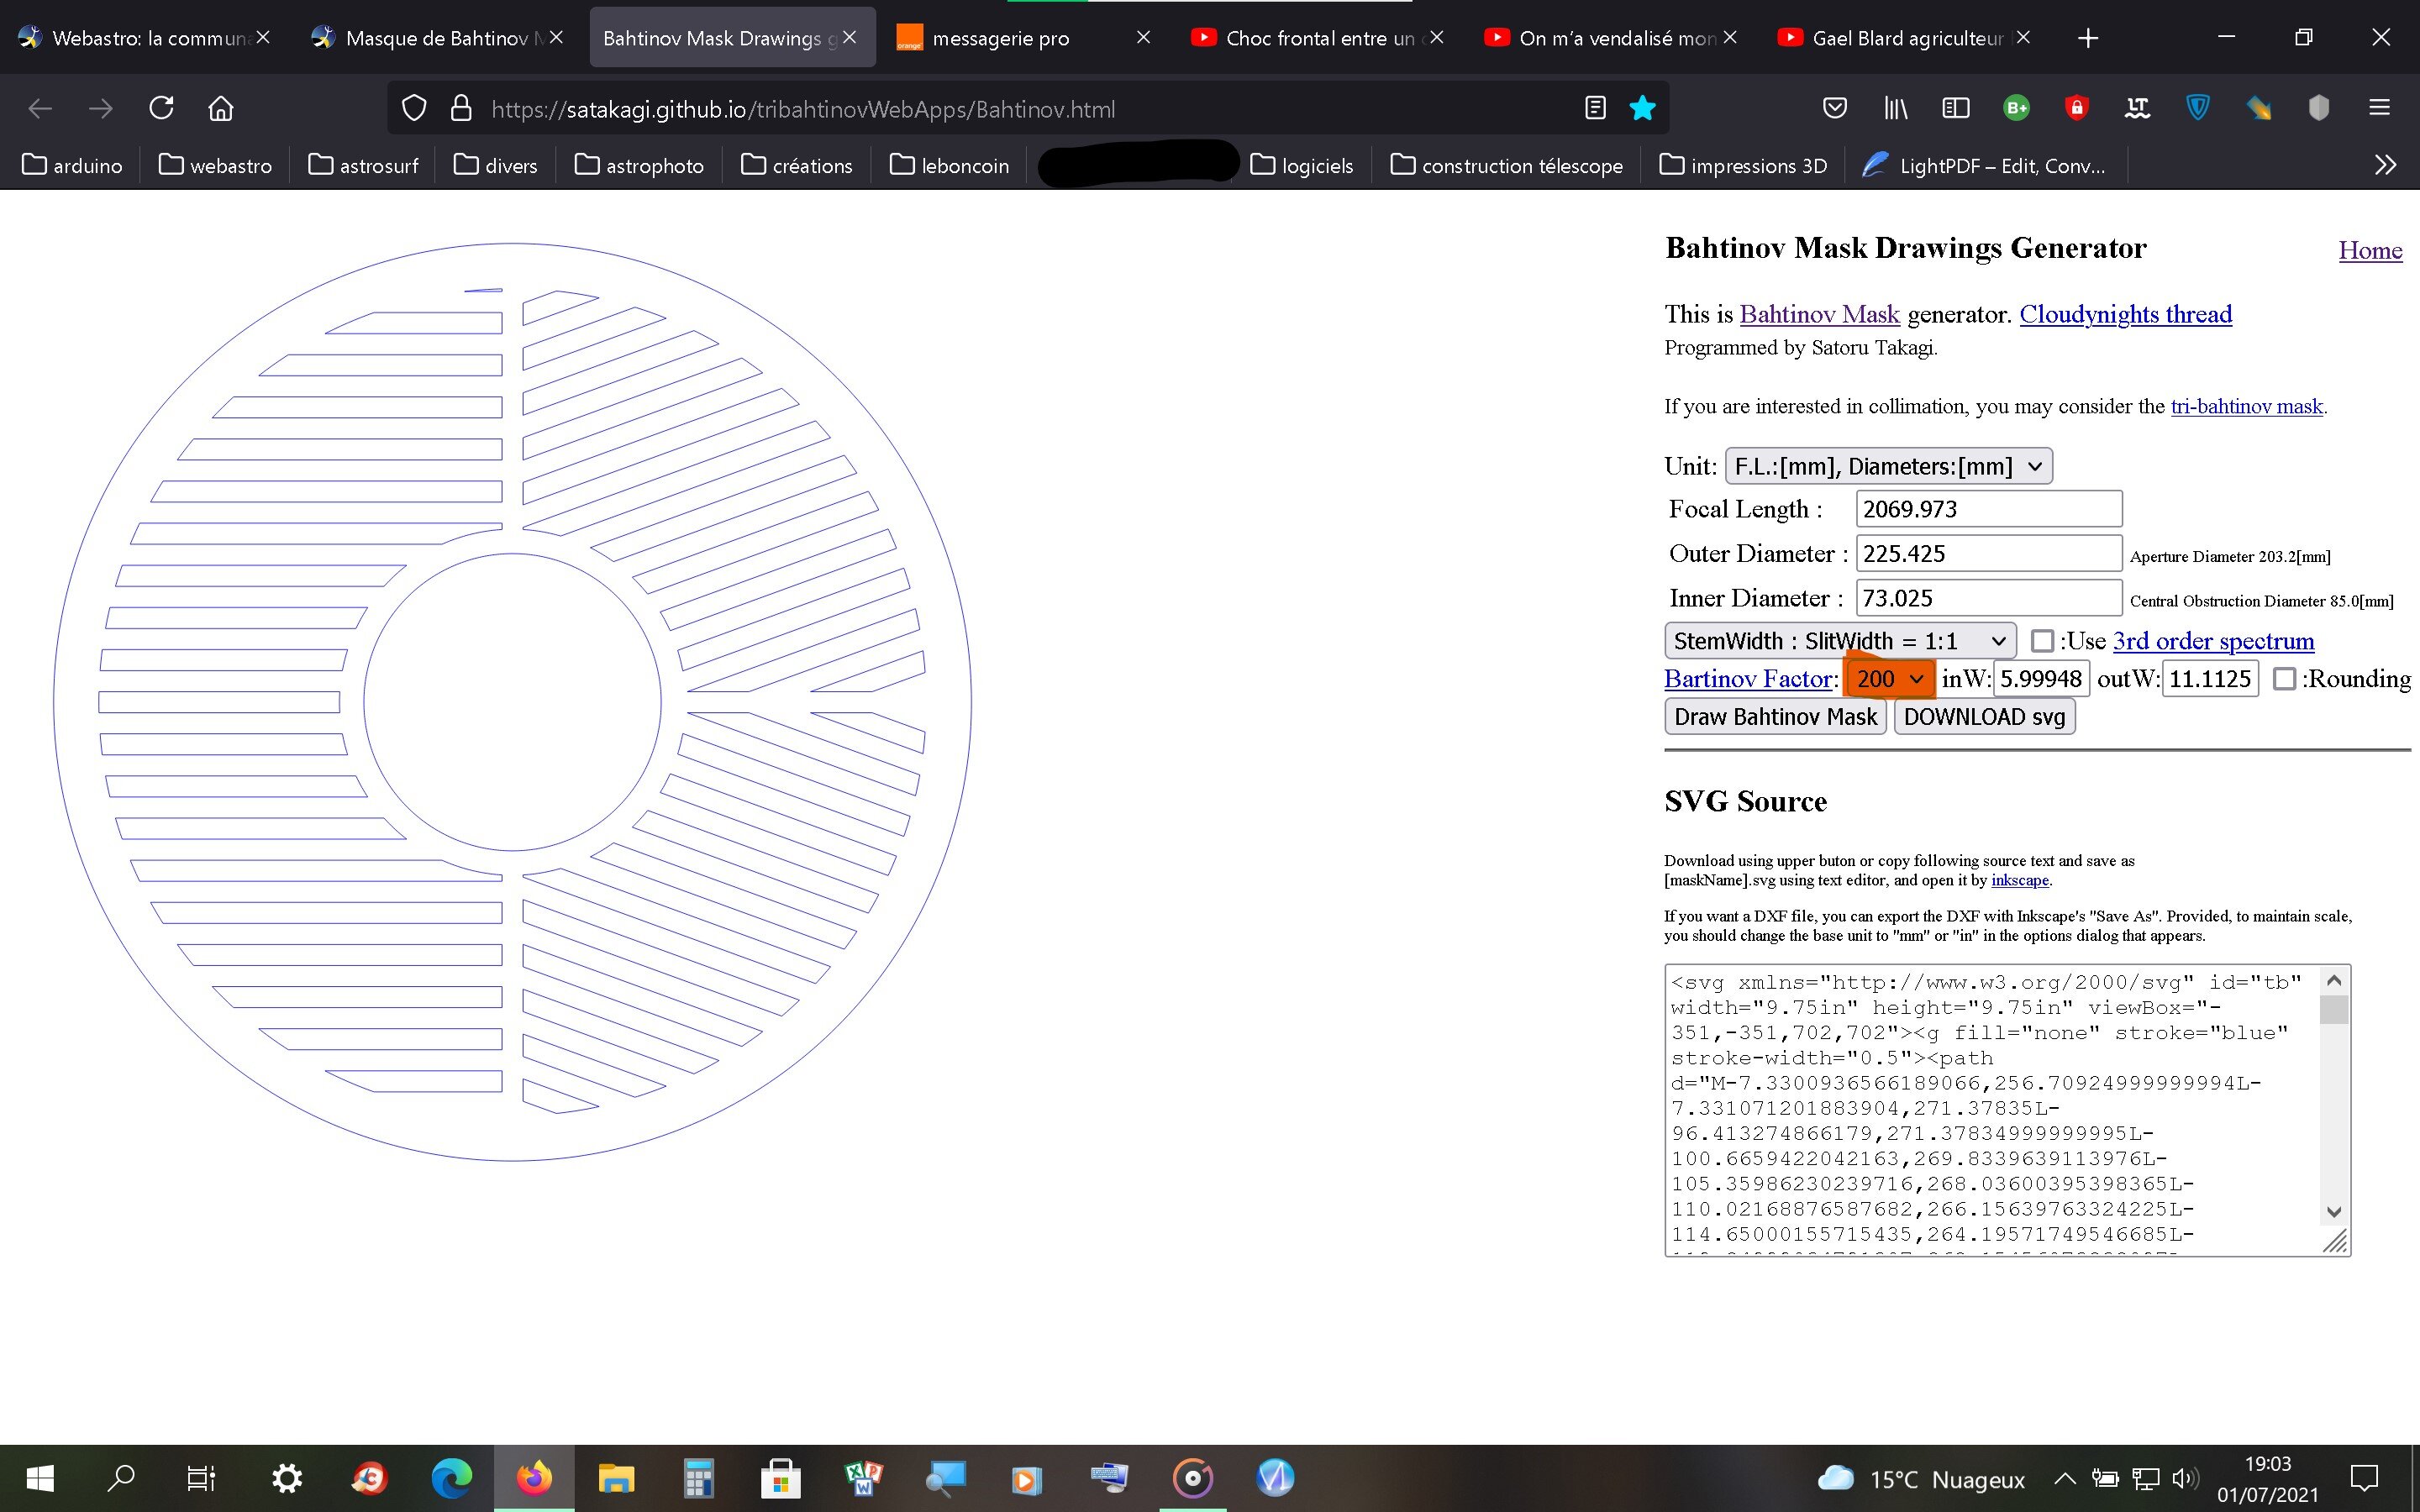Open the Bartinov Factor 200 dropdown
Screen dimensions: 2420x1512
point(1888,679)
